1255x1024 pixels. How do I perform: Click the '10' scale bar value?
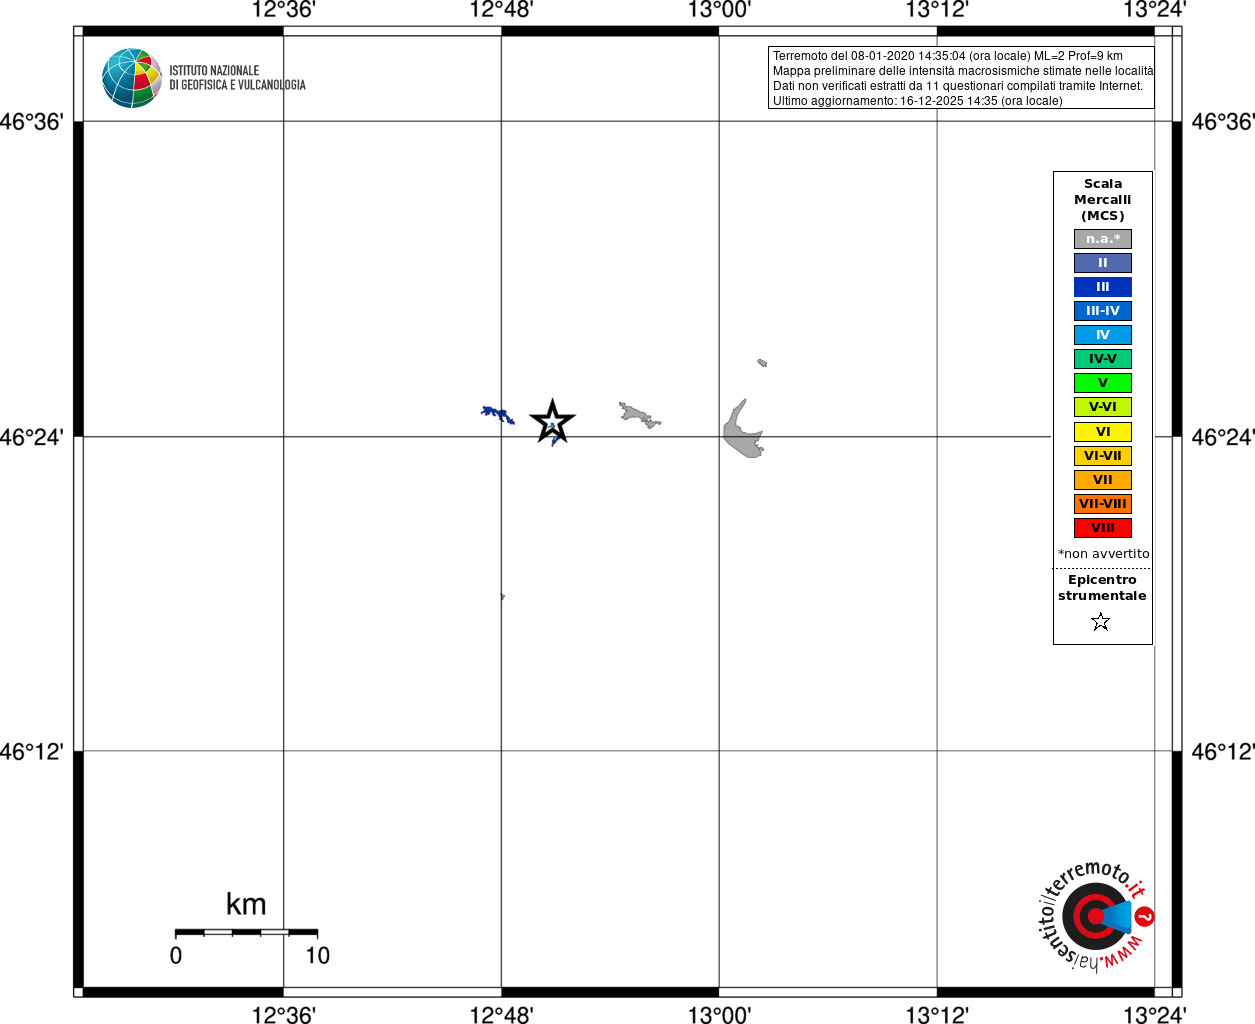pyautogui.click(x=318, y=956)
